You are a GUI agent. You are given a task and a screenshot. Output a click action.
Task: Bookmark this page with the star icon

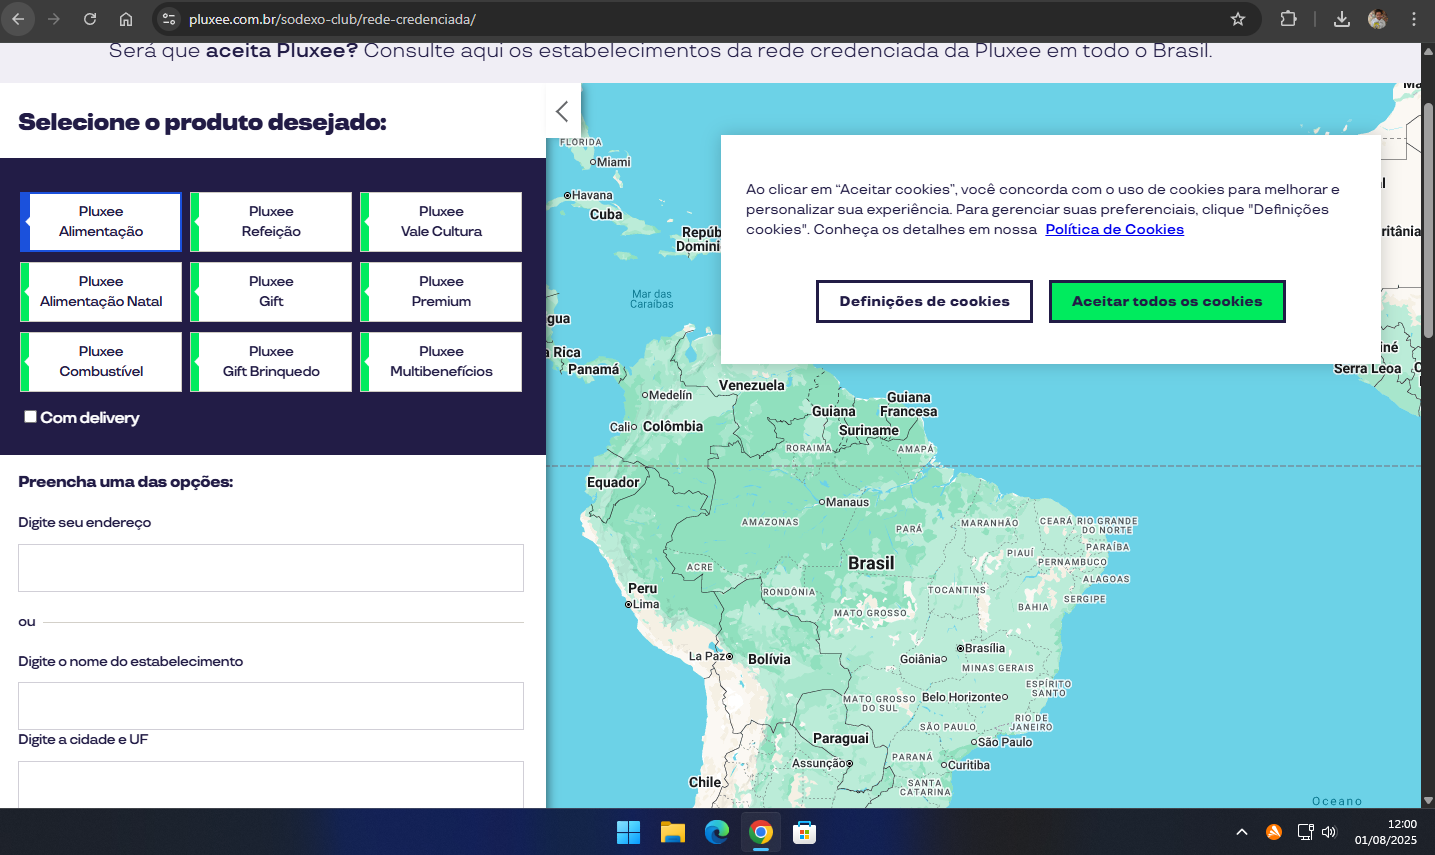pos(1238,19)
